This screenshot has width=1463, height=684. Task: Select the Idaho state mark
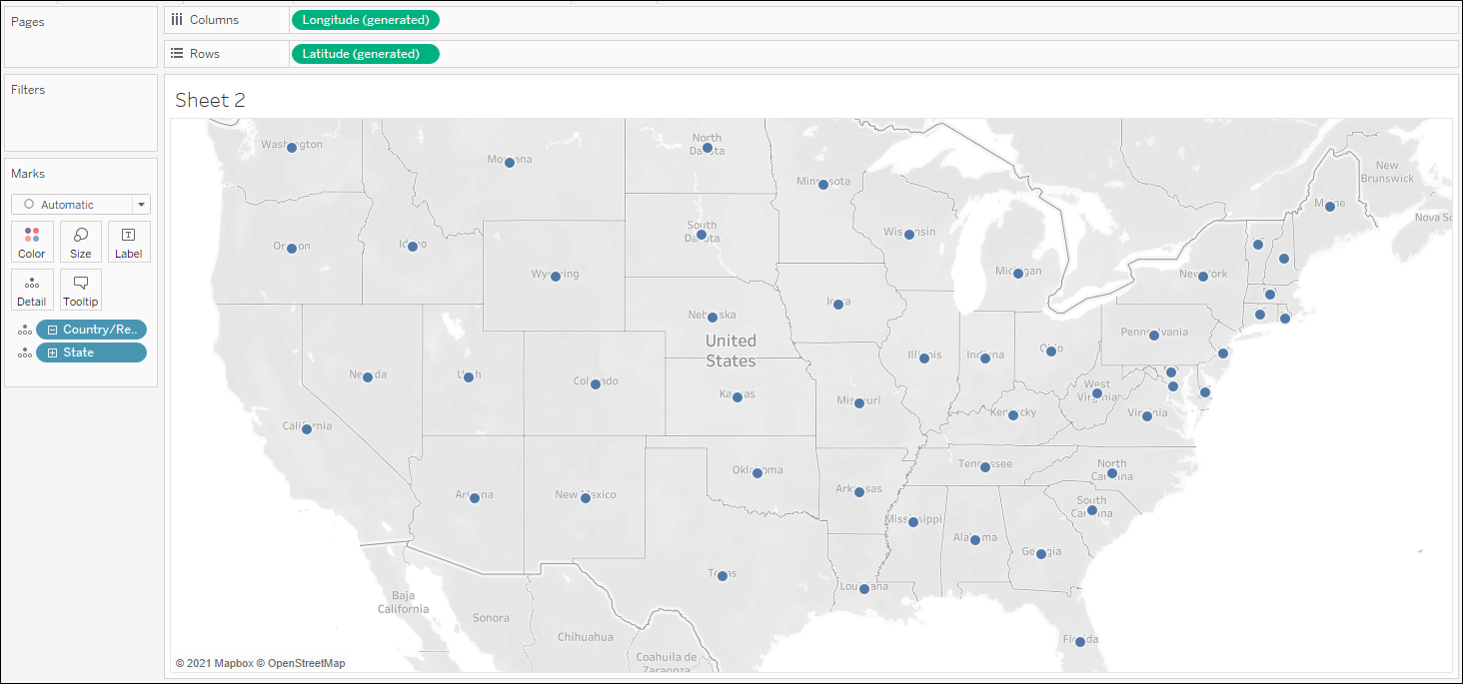[412, 247]
